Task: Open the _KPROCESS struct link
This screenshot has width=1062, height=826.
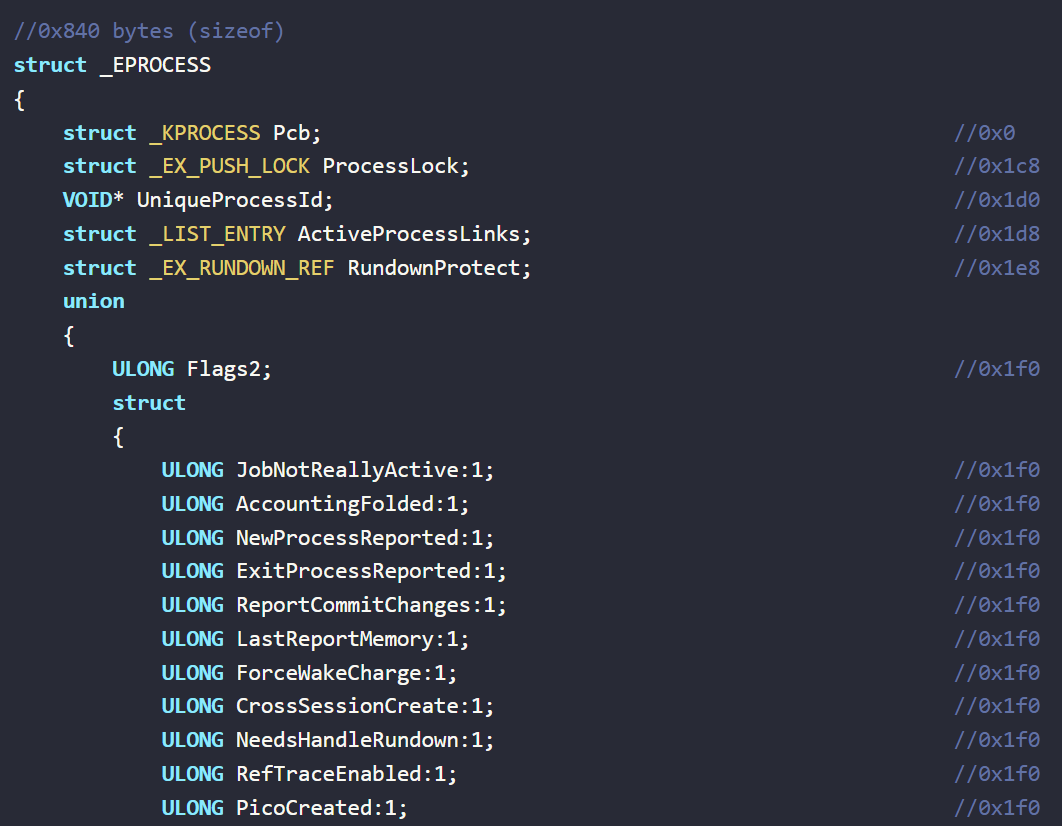Action: (x=205, y=133)
